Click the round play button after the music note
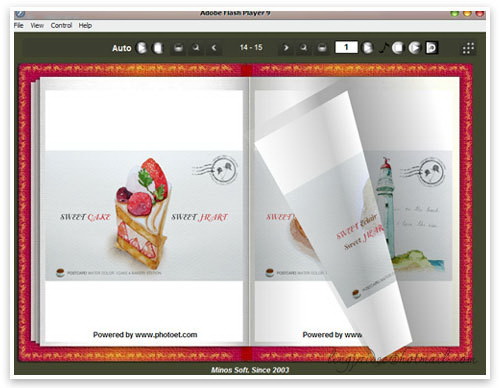Viewport: 500px width, 388px height. 415,48
